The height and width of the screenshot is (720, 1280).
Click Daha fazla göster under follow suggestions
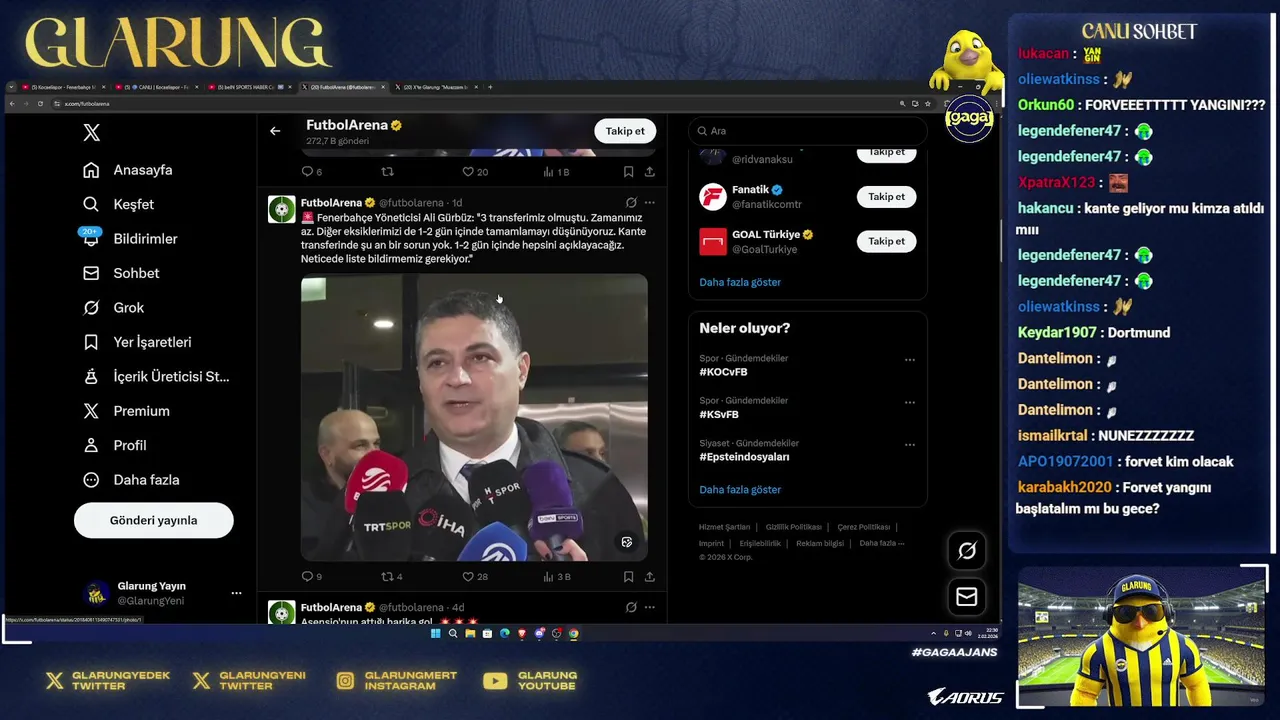point(740,282)
